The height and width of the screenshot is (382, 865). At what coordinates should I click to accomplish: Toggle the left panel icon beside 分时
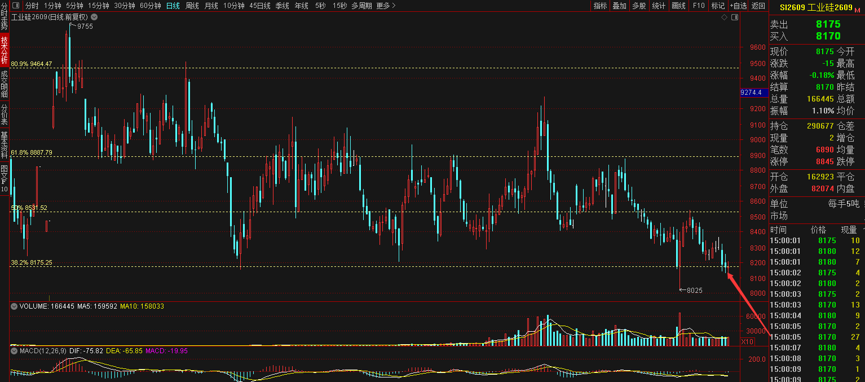(x=17, y=6)
